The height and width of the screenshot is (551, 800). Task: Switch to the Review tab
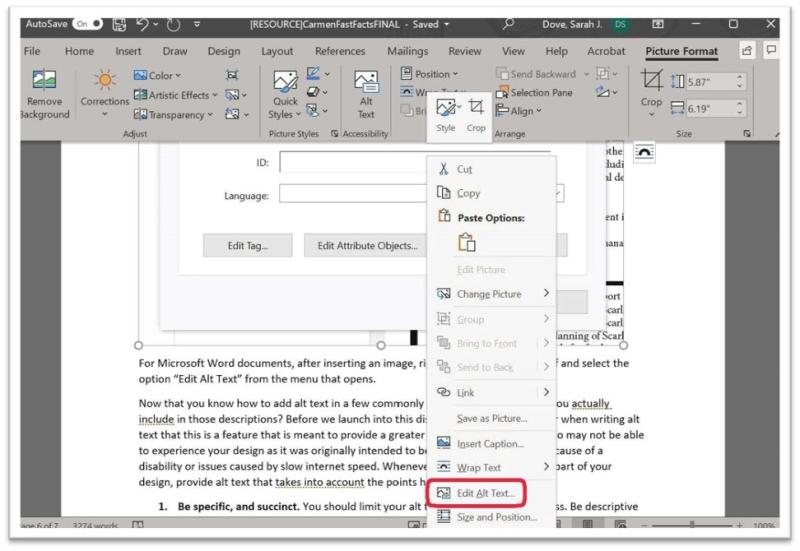464,51
